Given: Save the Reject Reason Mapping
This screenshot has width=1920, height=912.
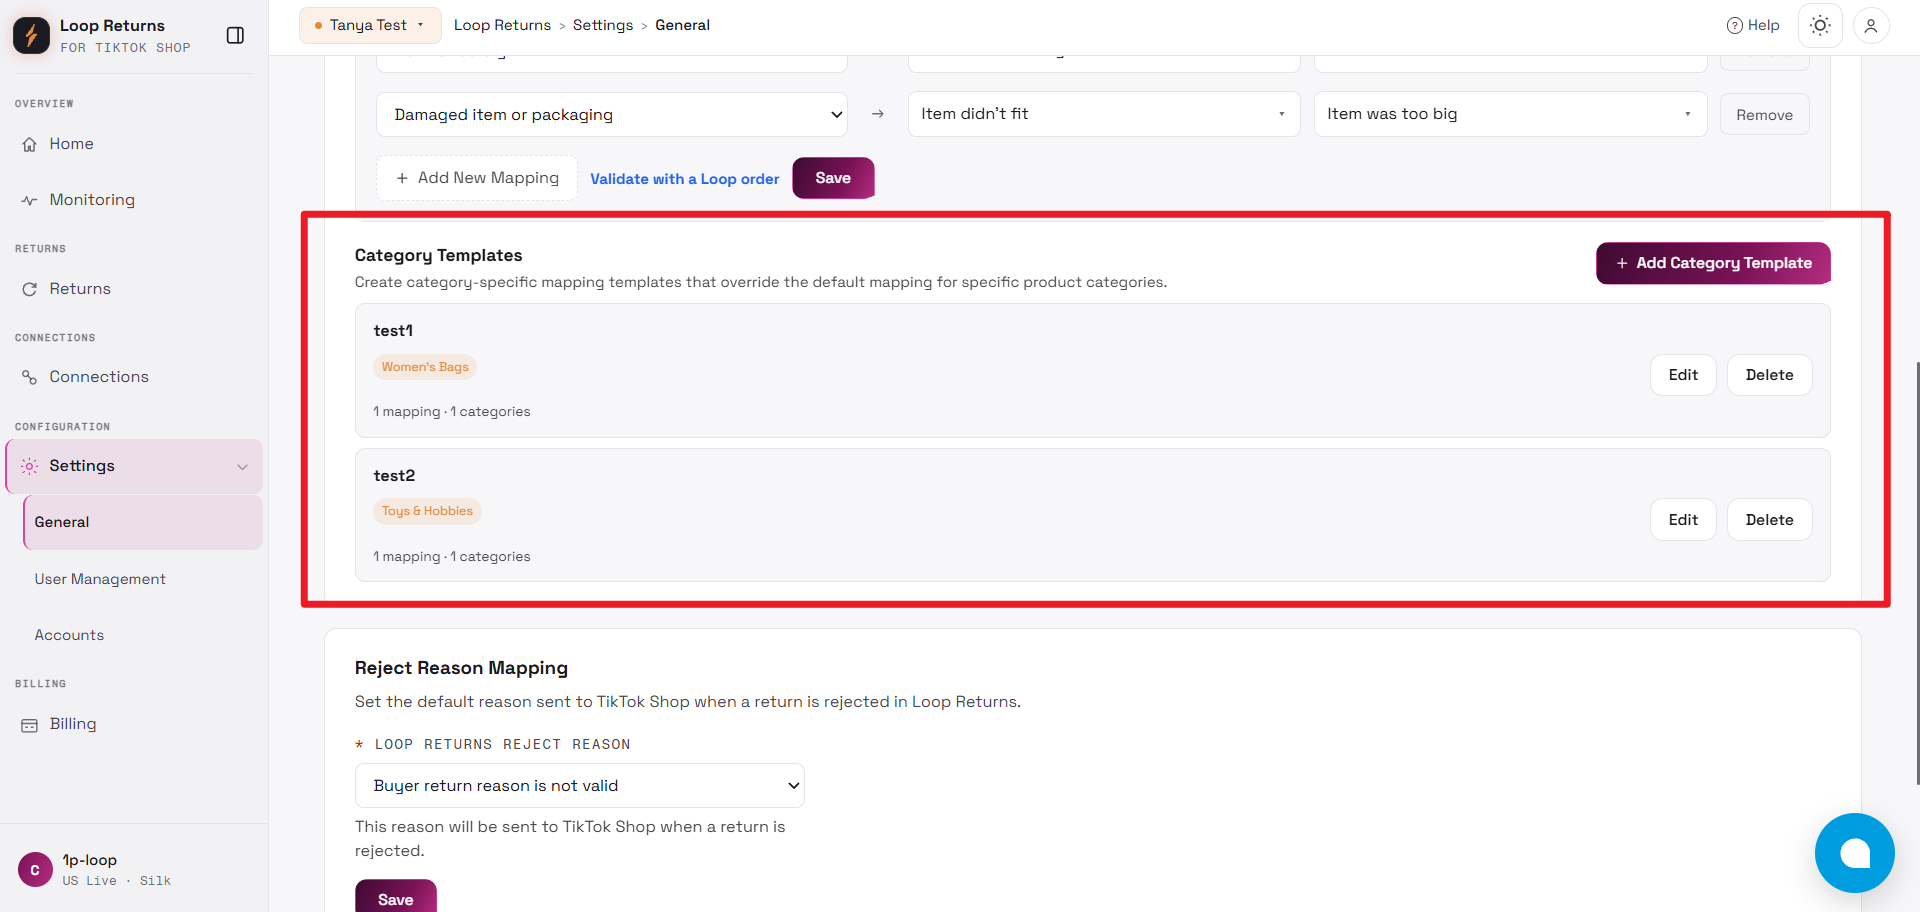Looking at the screenshot, I should tap(396, 896).
